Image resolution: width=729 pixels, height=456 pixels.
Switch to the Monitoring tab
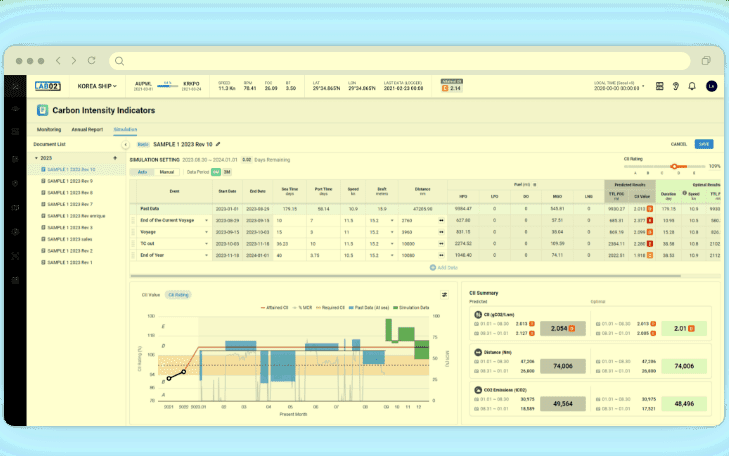pos(49,129)
